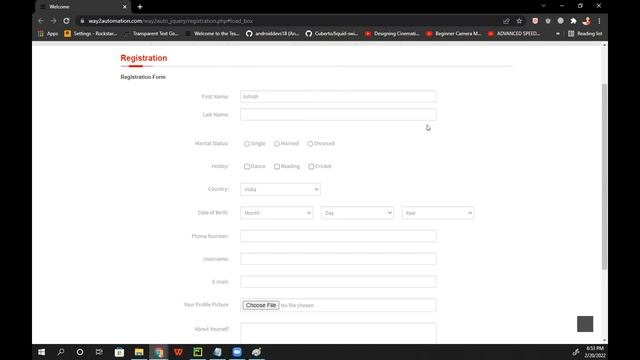Click the Choose File button

point(261,305)
